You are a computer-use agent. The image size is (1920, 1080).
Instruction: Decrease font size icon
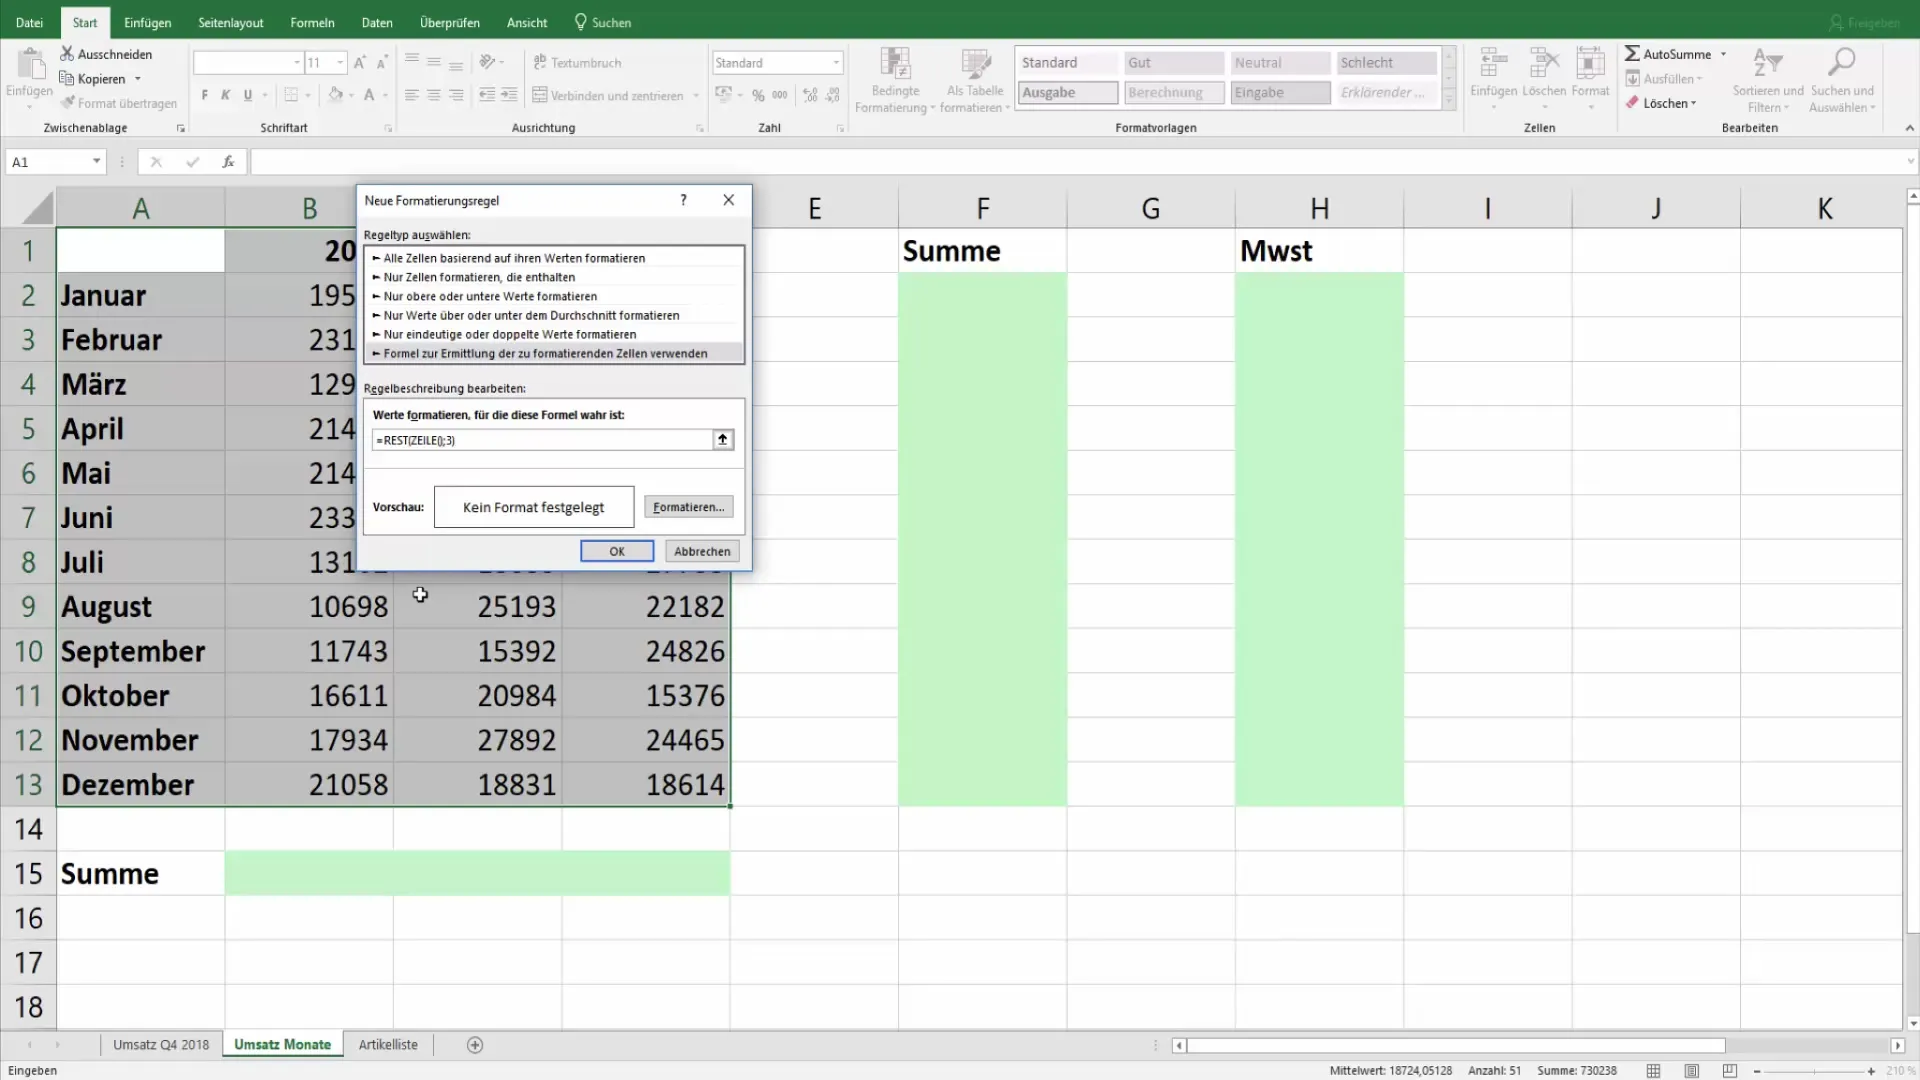click(381, 62)
